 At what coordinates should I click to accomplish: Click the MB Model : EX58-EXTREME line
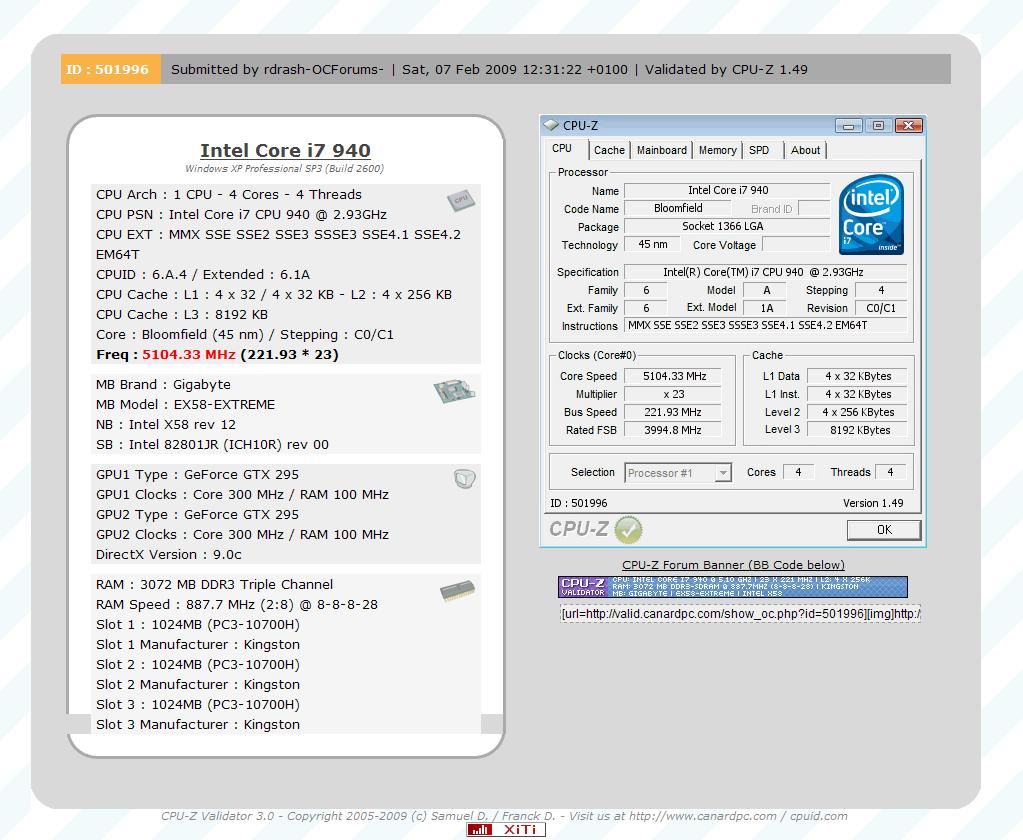pos(185,404)
